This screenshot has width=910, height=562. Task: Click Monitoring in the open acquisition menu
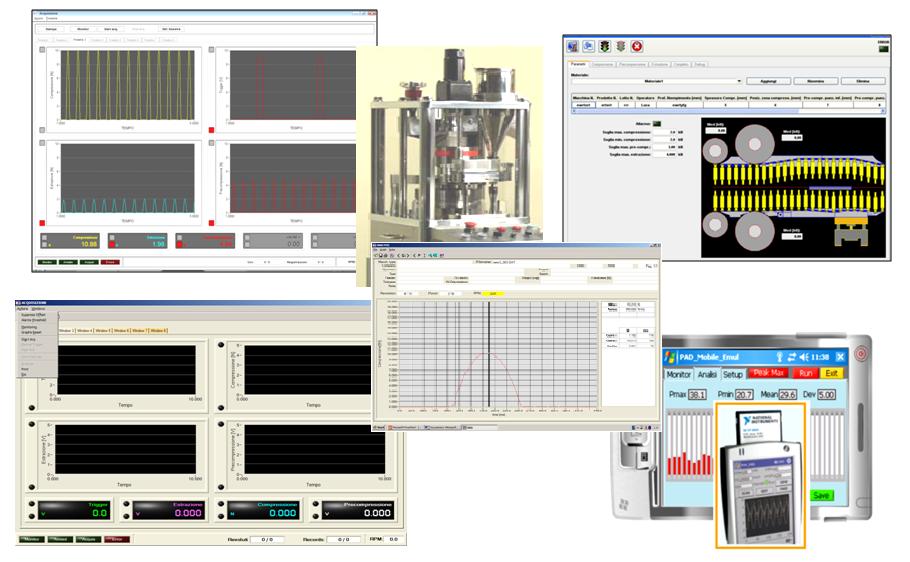point(29,327)
